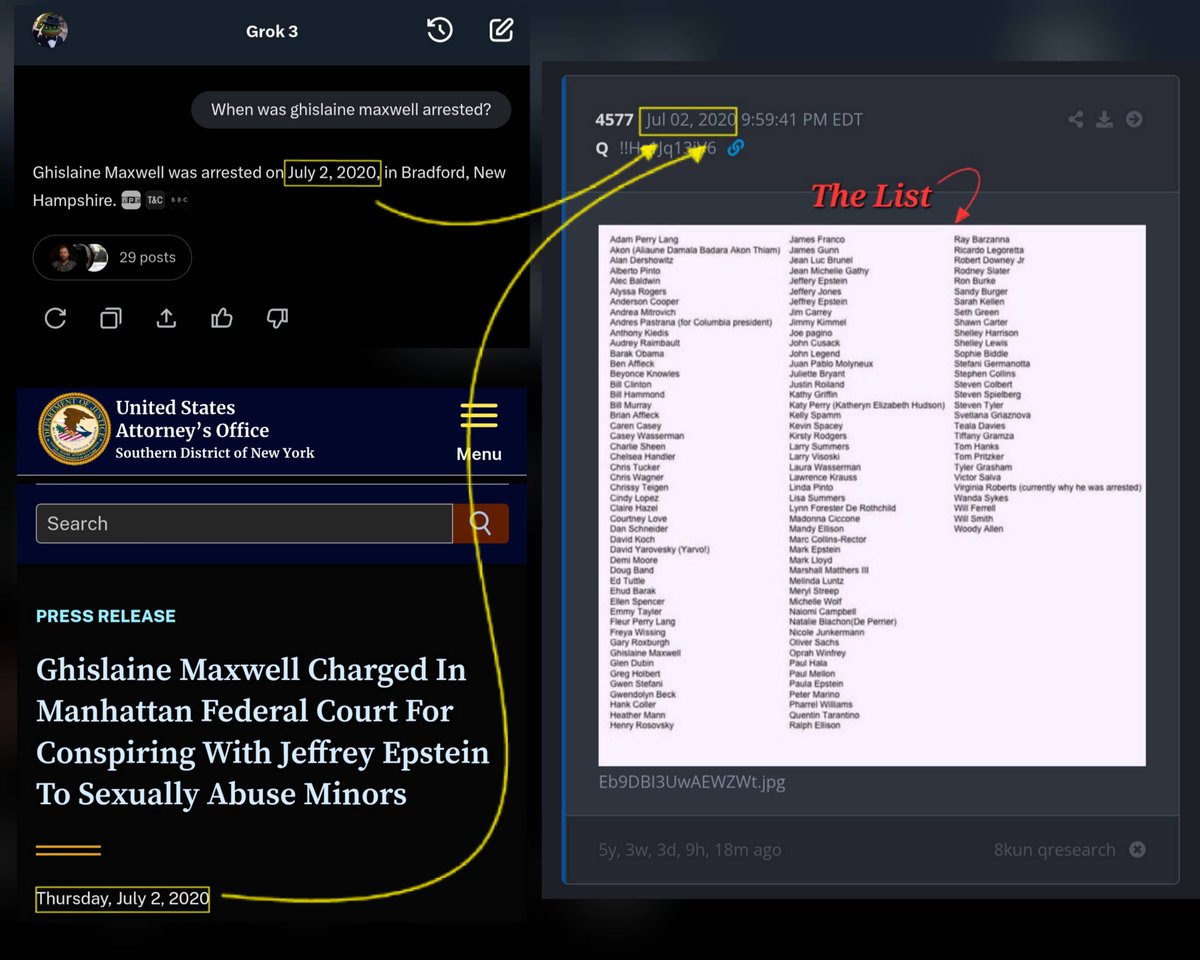Click the Search input field
Image resolution: width=1200 pixels, height=960 pixels.
point(244,523)
